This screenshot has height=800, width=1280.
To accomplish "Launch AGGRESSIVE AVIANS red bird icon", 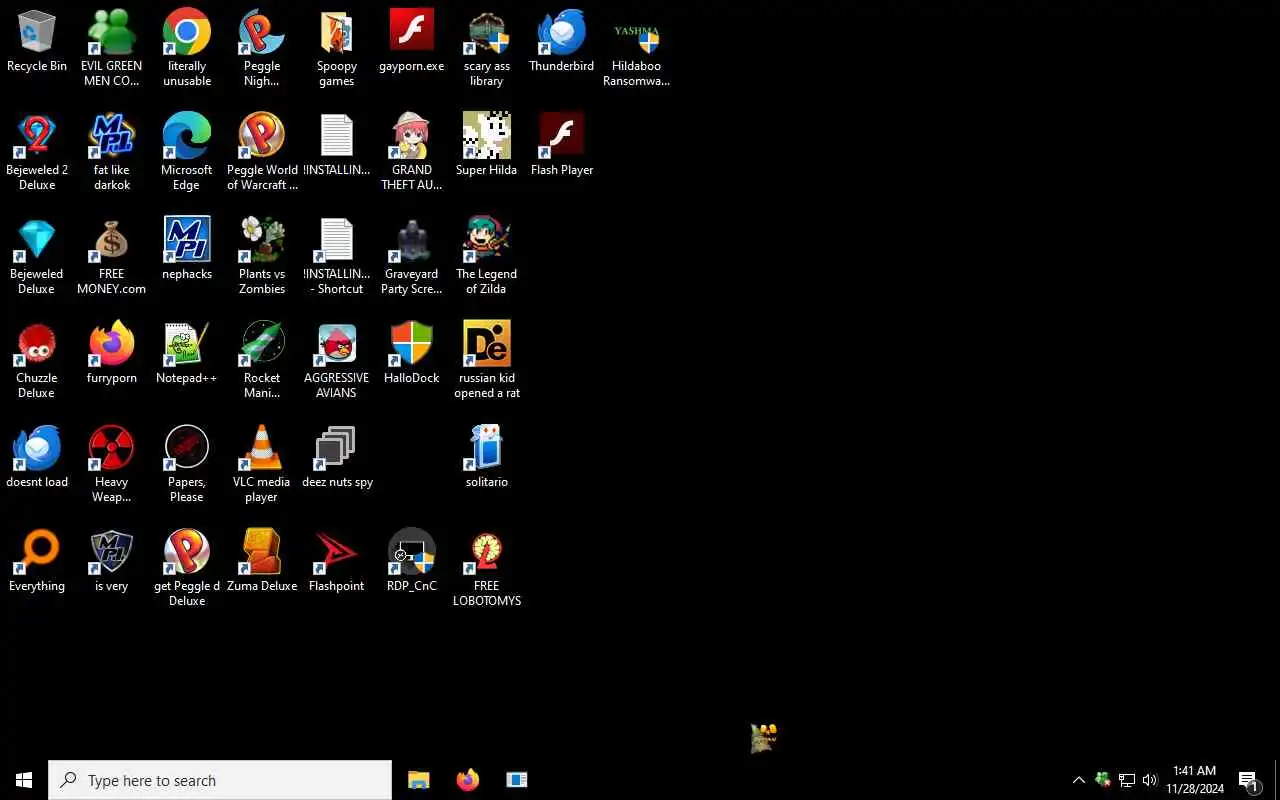I will coord(337,360).
